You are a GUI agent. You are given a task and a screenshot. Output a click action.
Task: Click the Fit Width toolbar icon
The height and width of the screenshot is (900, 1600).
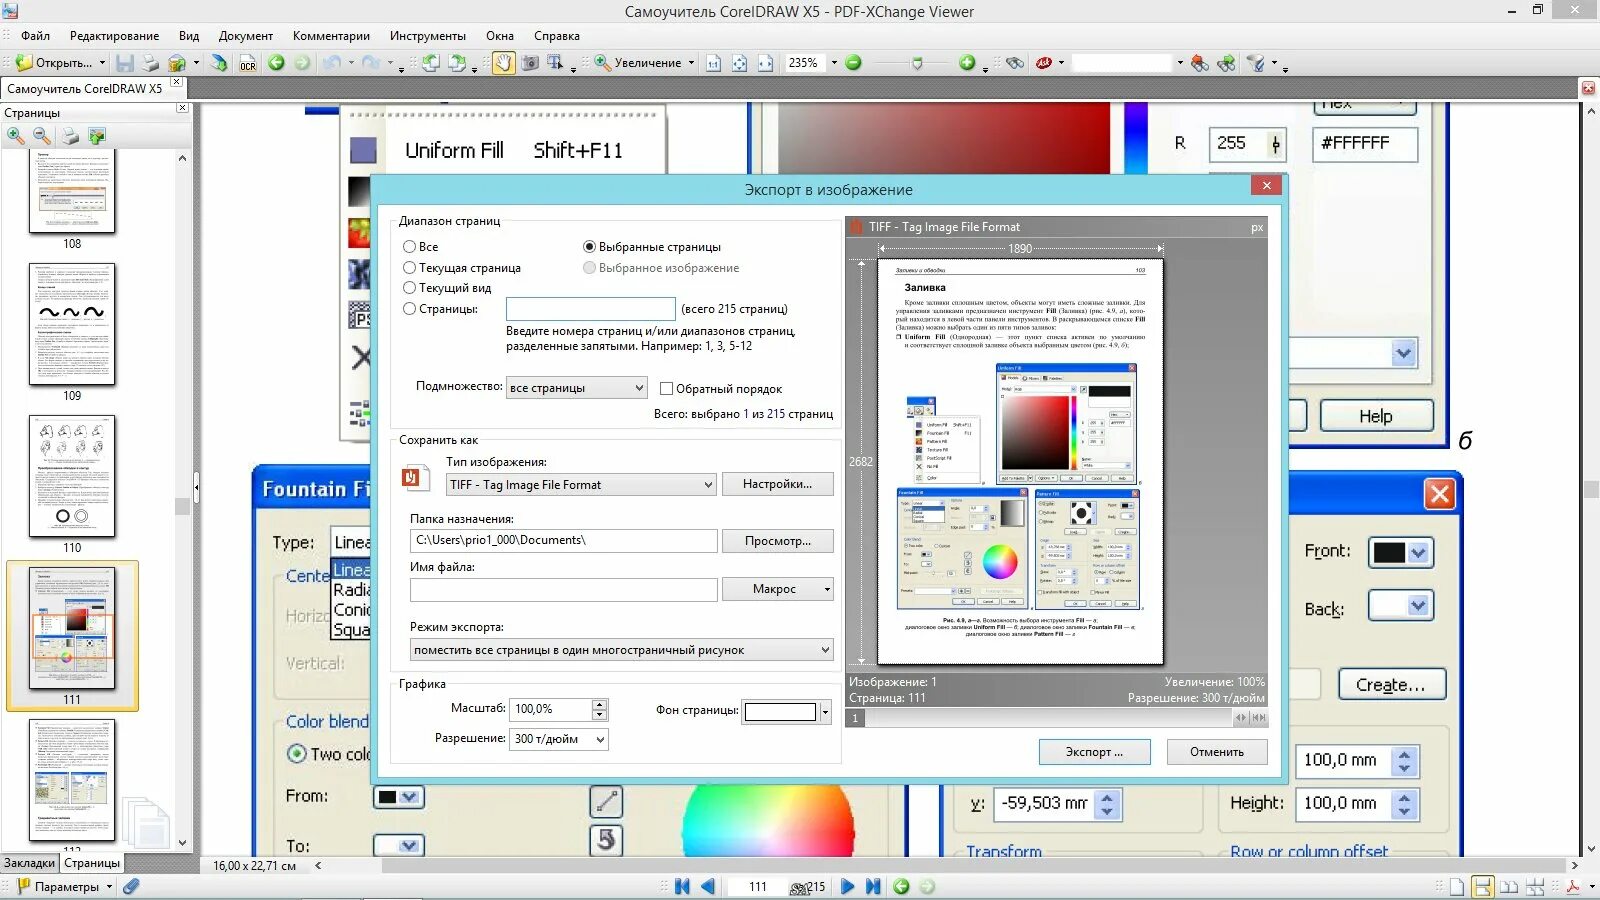[x=765, y=63]
